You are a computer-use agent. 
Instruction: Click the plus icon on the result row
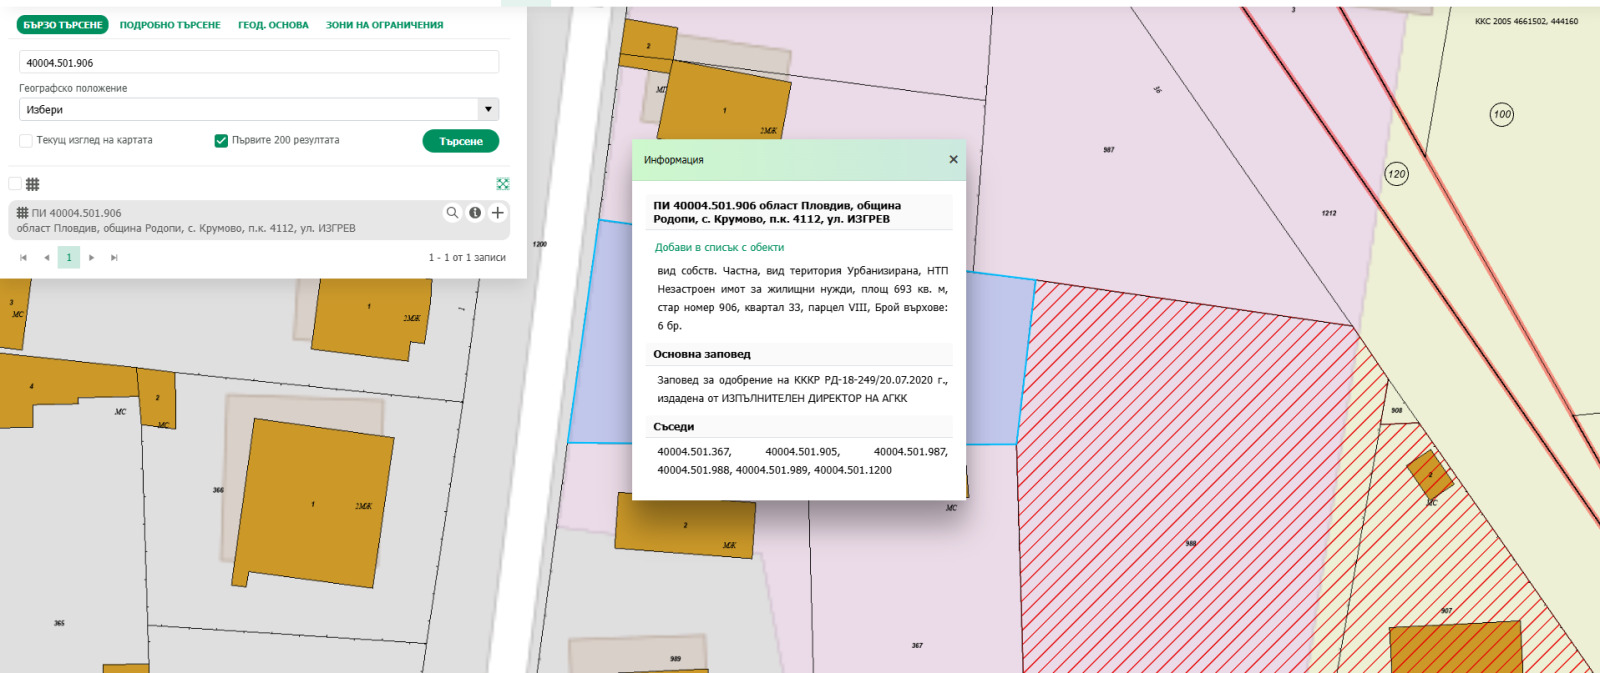pos(497,213)
